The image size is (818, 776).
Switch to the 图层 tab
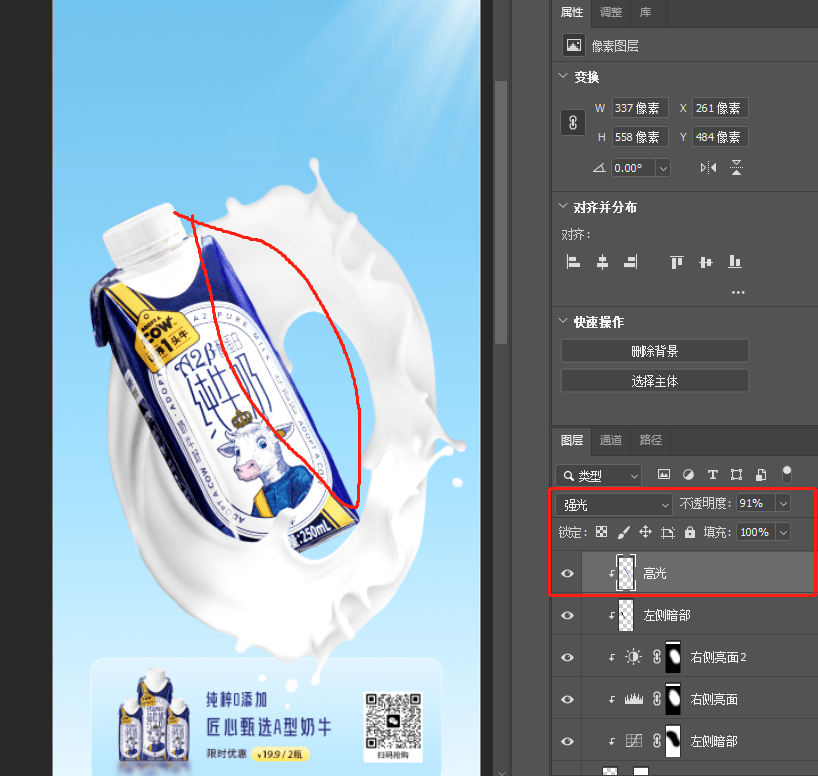coord(572,440)
